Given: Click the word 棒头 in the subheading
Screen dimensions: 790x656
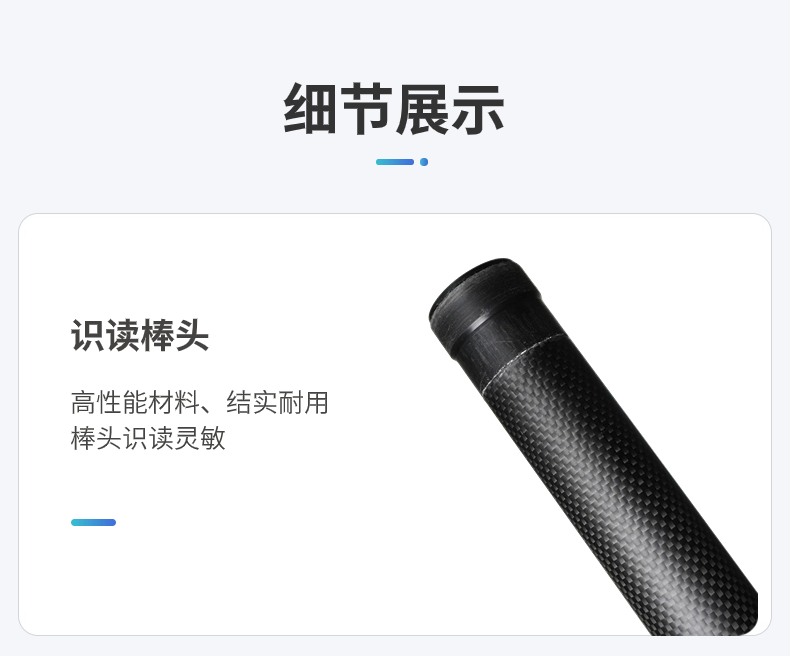Looking at the screenshot, I should pyautogui.click(x=174, y=336).
